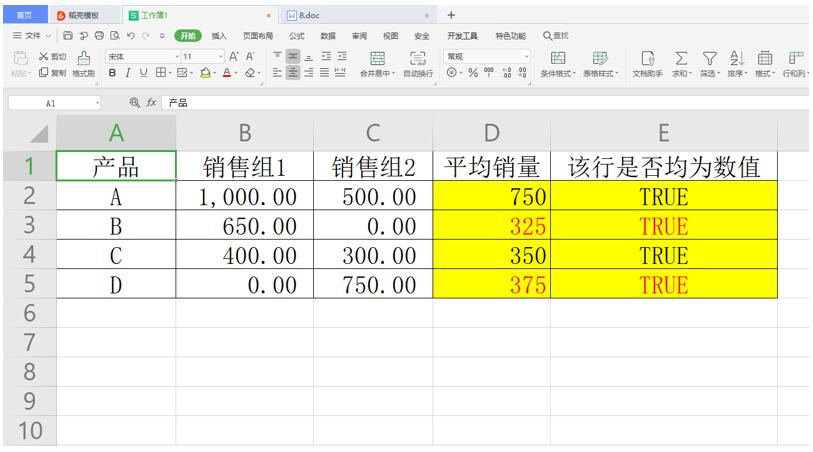Image resolution: width=813 pixels, height=452 pixels.
Task: Select row 3 header
Action: tap(30, 225)
